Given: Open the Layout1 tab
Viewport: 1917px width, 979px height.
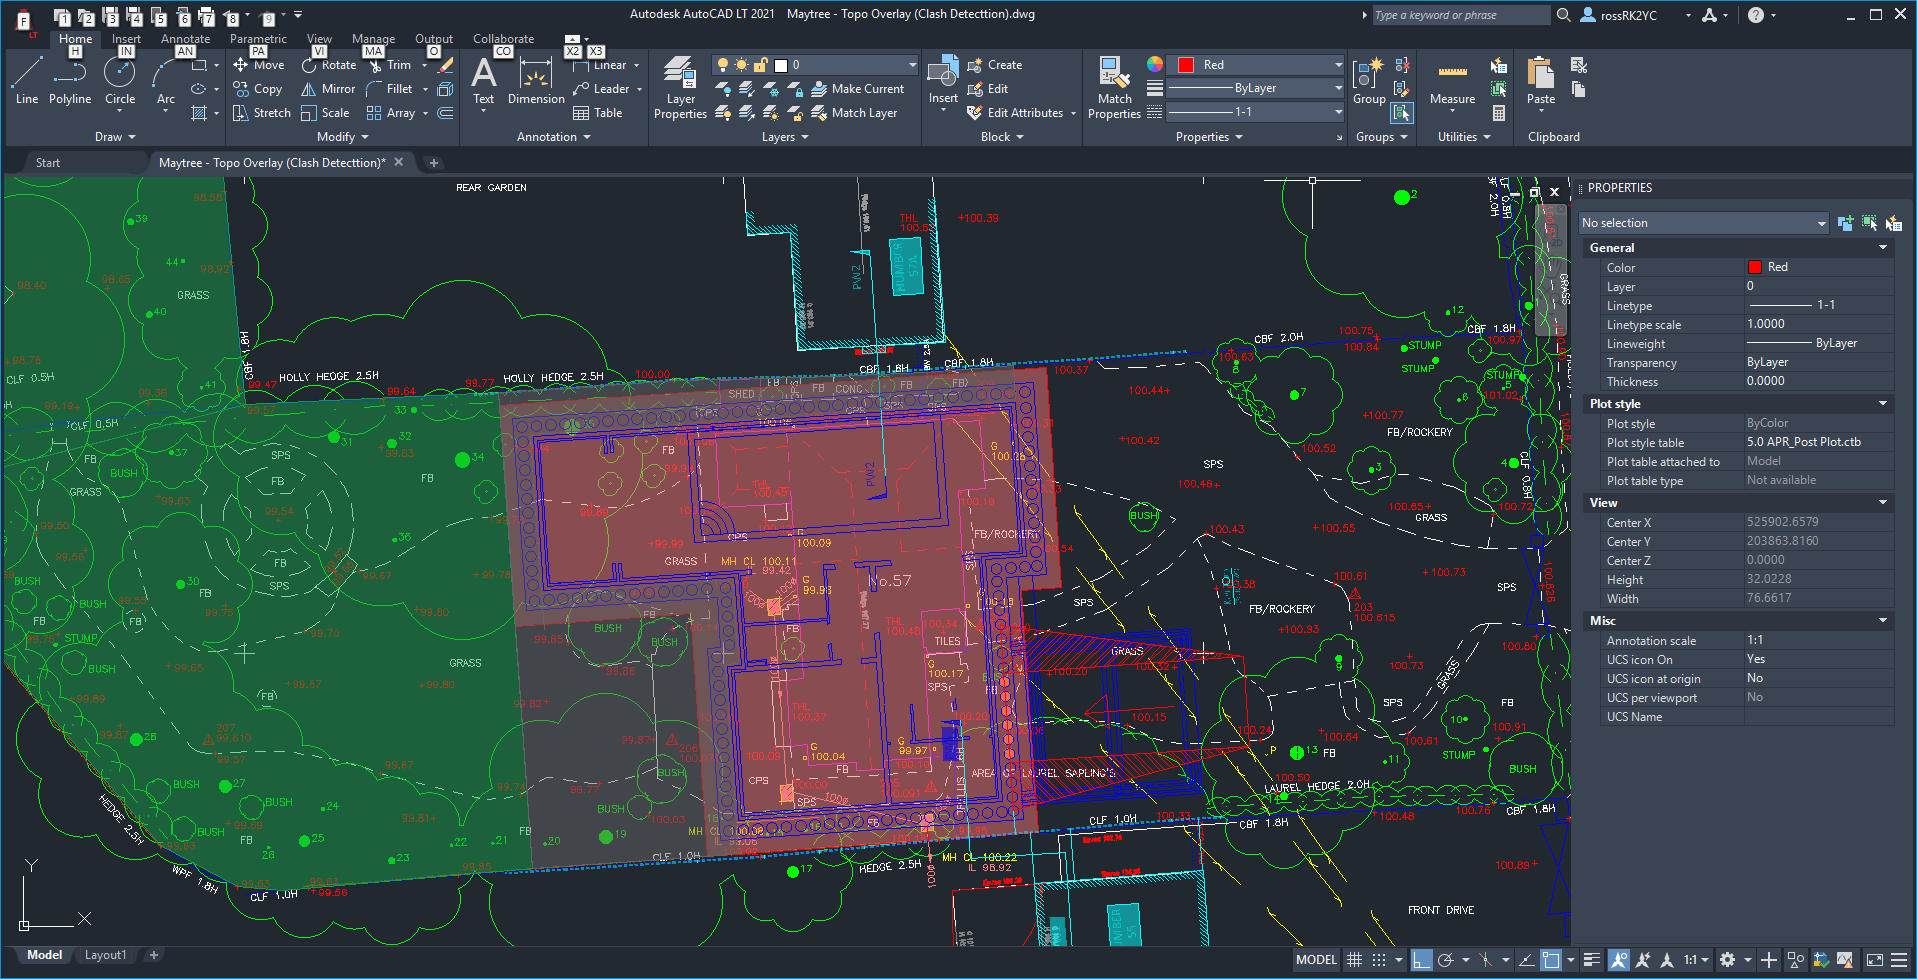Looking at the screenshot, I should 105,955.
